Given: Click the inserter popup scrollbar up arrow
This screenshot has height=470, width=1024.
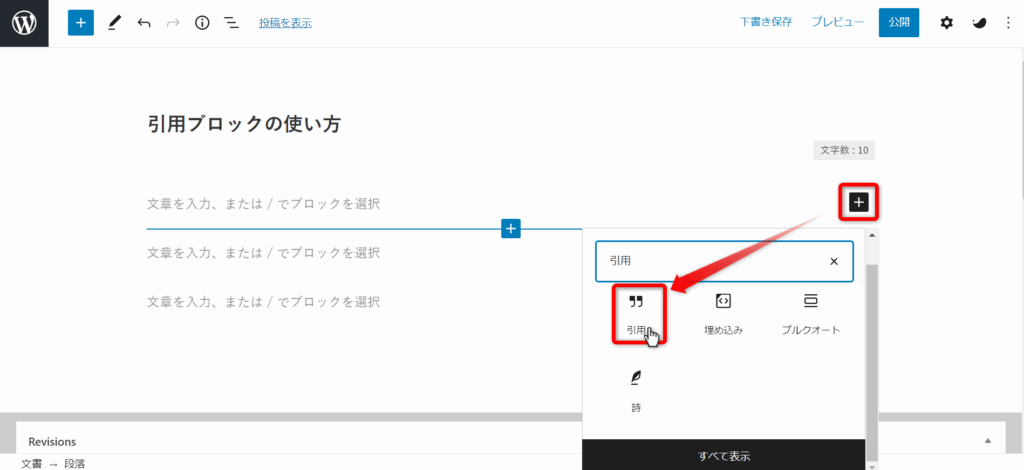Looking at the screenshot, I should click(872, 234).
